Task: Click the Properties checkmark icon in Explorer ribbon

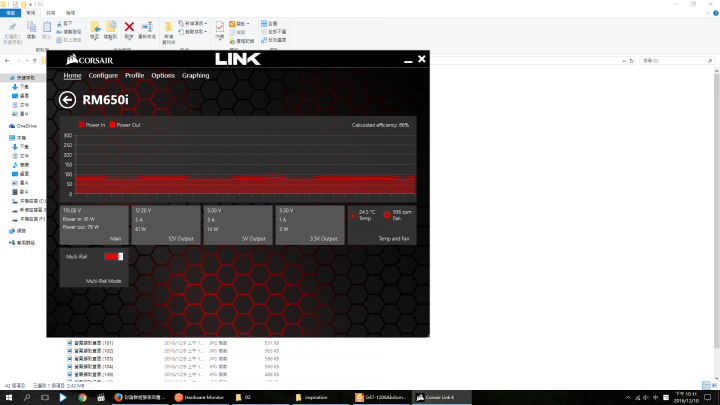Action: point(220,27)
